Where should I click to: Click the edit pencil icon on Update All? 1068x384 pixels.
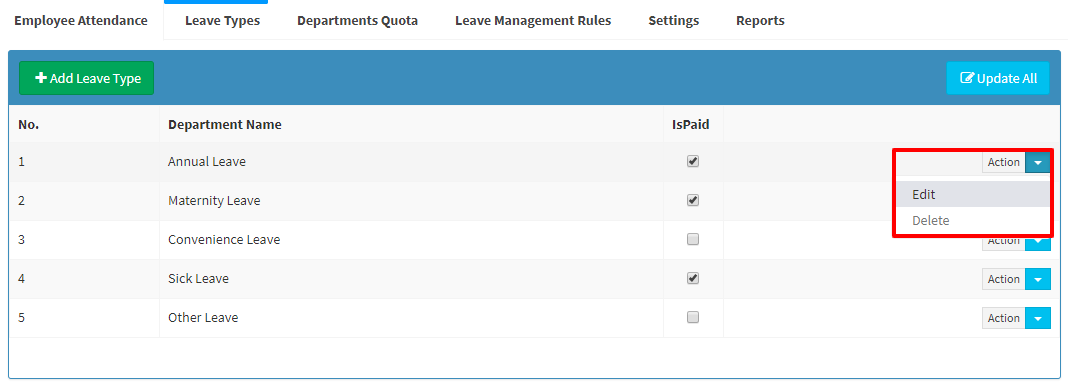[967, 78]
